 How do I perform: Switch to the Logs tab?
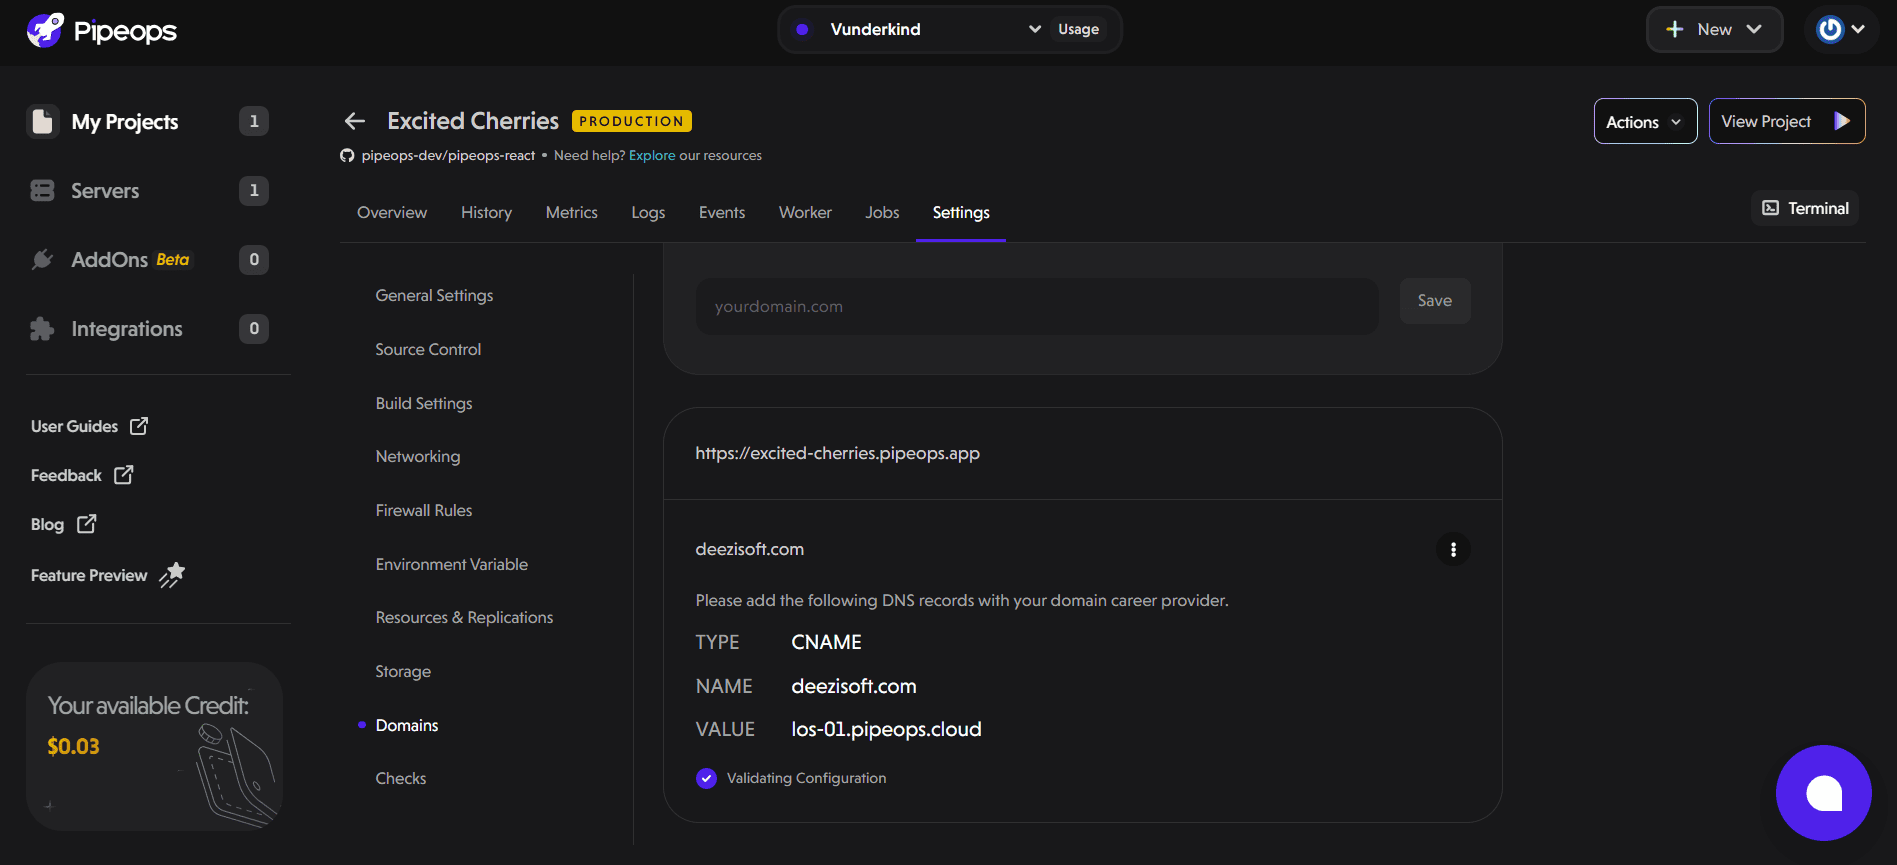coord(648,213)
